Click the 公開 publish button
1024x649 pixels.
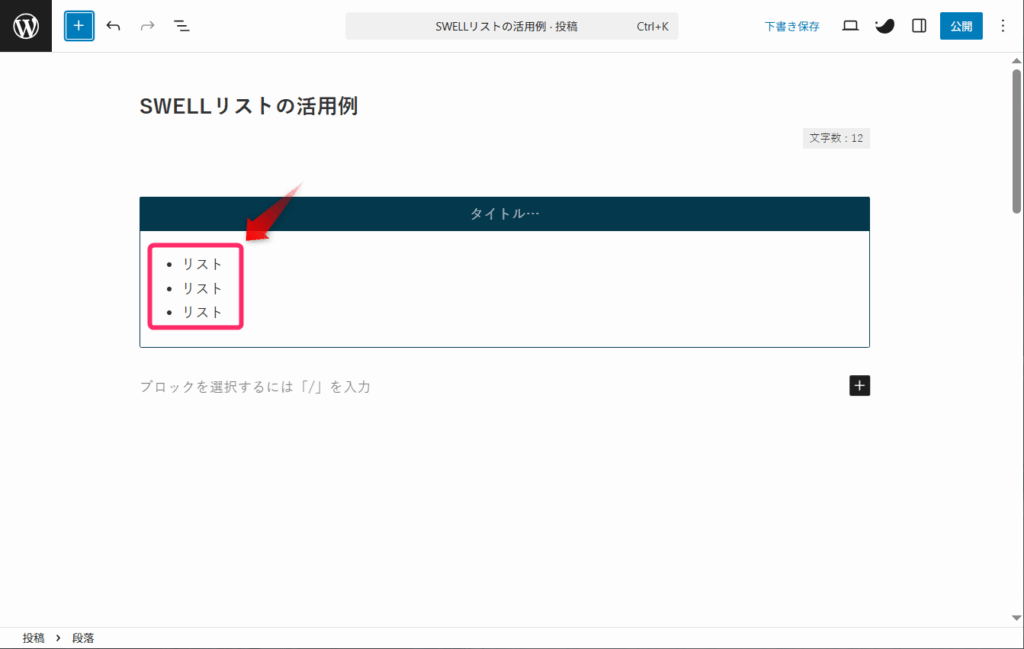[x=961, y=26]
